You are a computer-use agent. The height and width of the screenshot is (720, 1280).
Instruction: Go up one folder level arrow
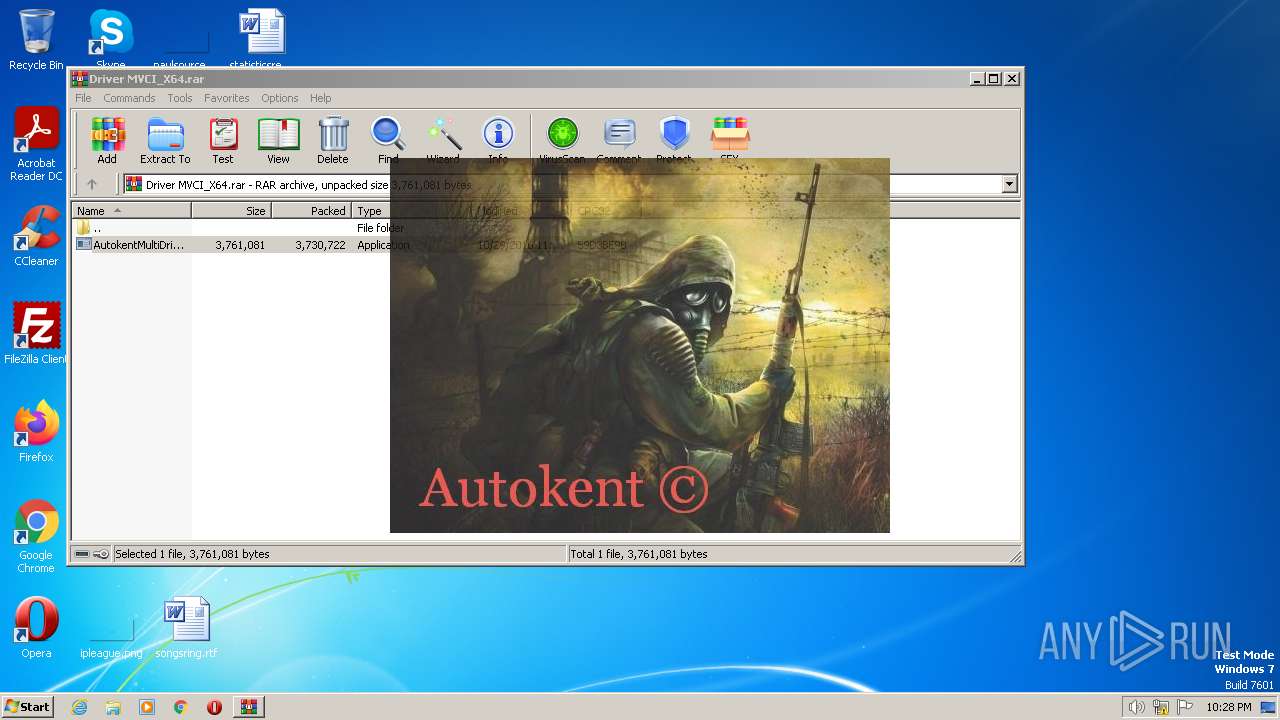tap(92, 184)
